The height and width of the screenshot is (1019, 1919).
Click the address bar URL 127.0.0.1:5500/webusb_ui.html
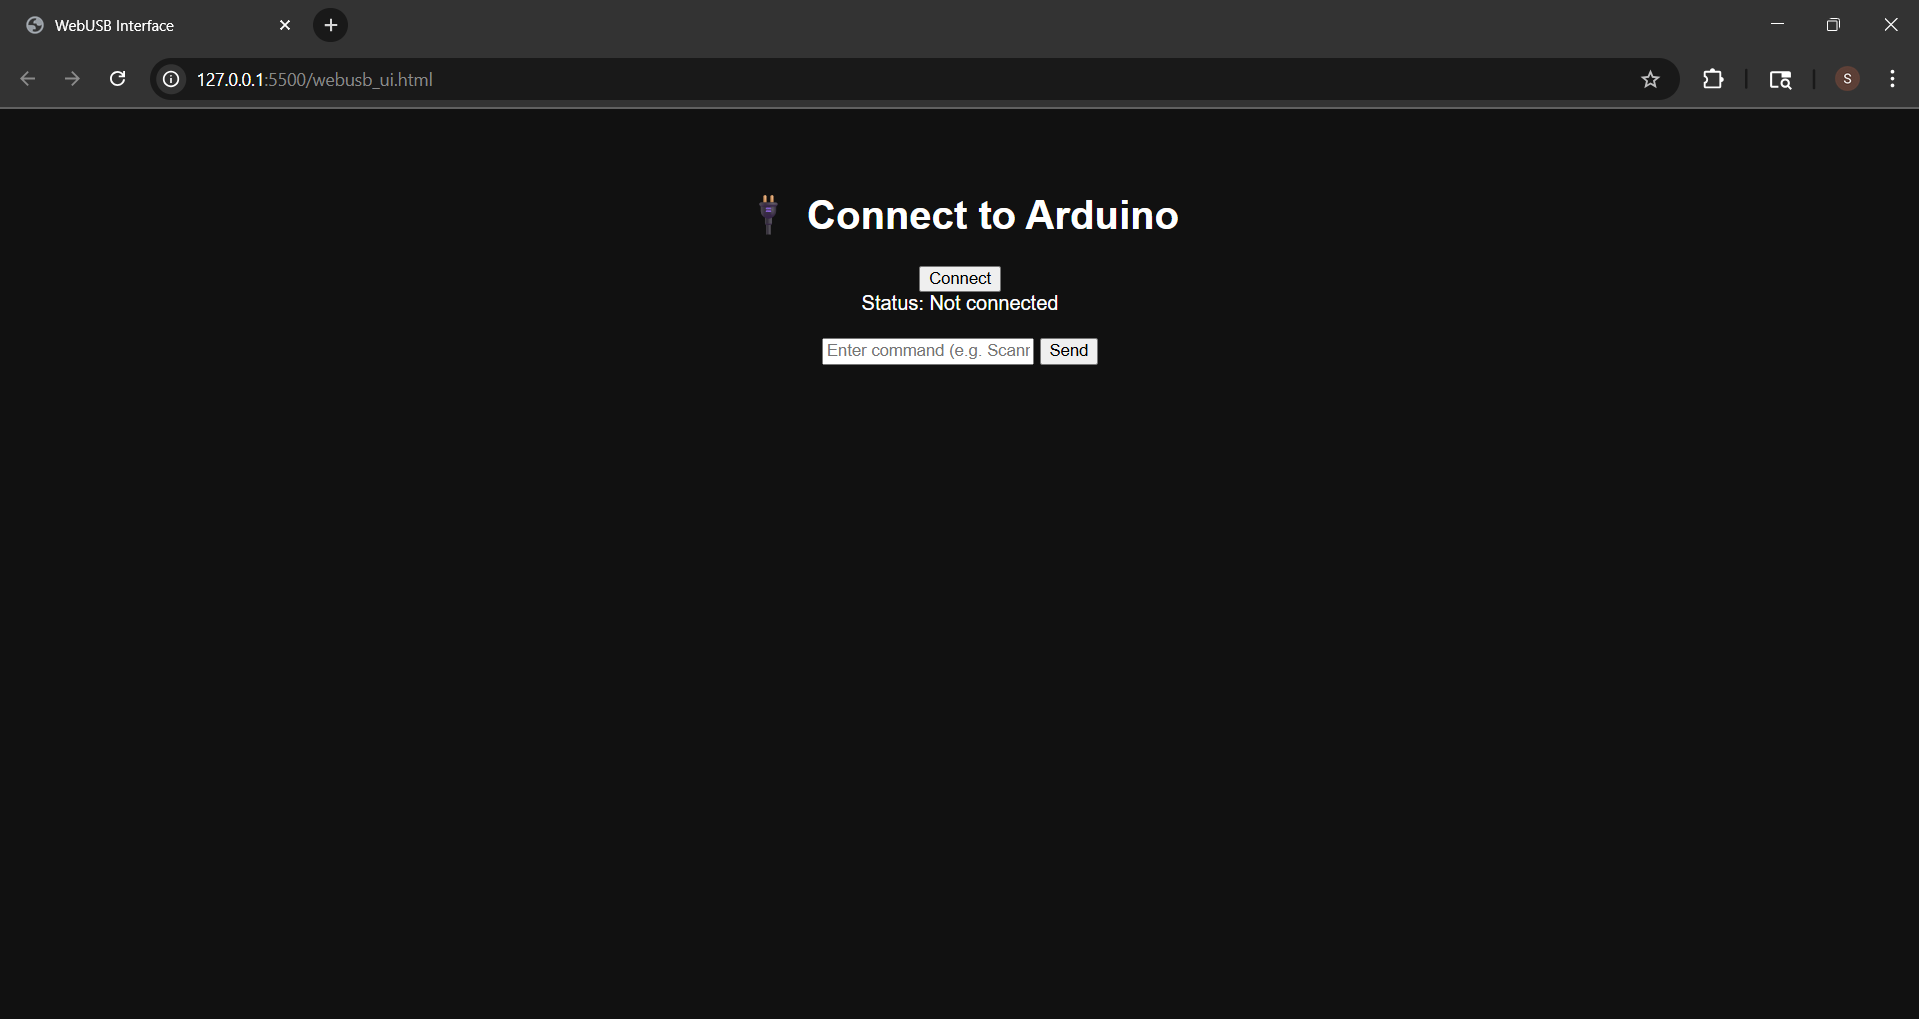point(314,80)
